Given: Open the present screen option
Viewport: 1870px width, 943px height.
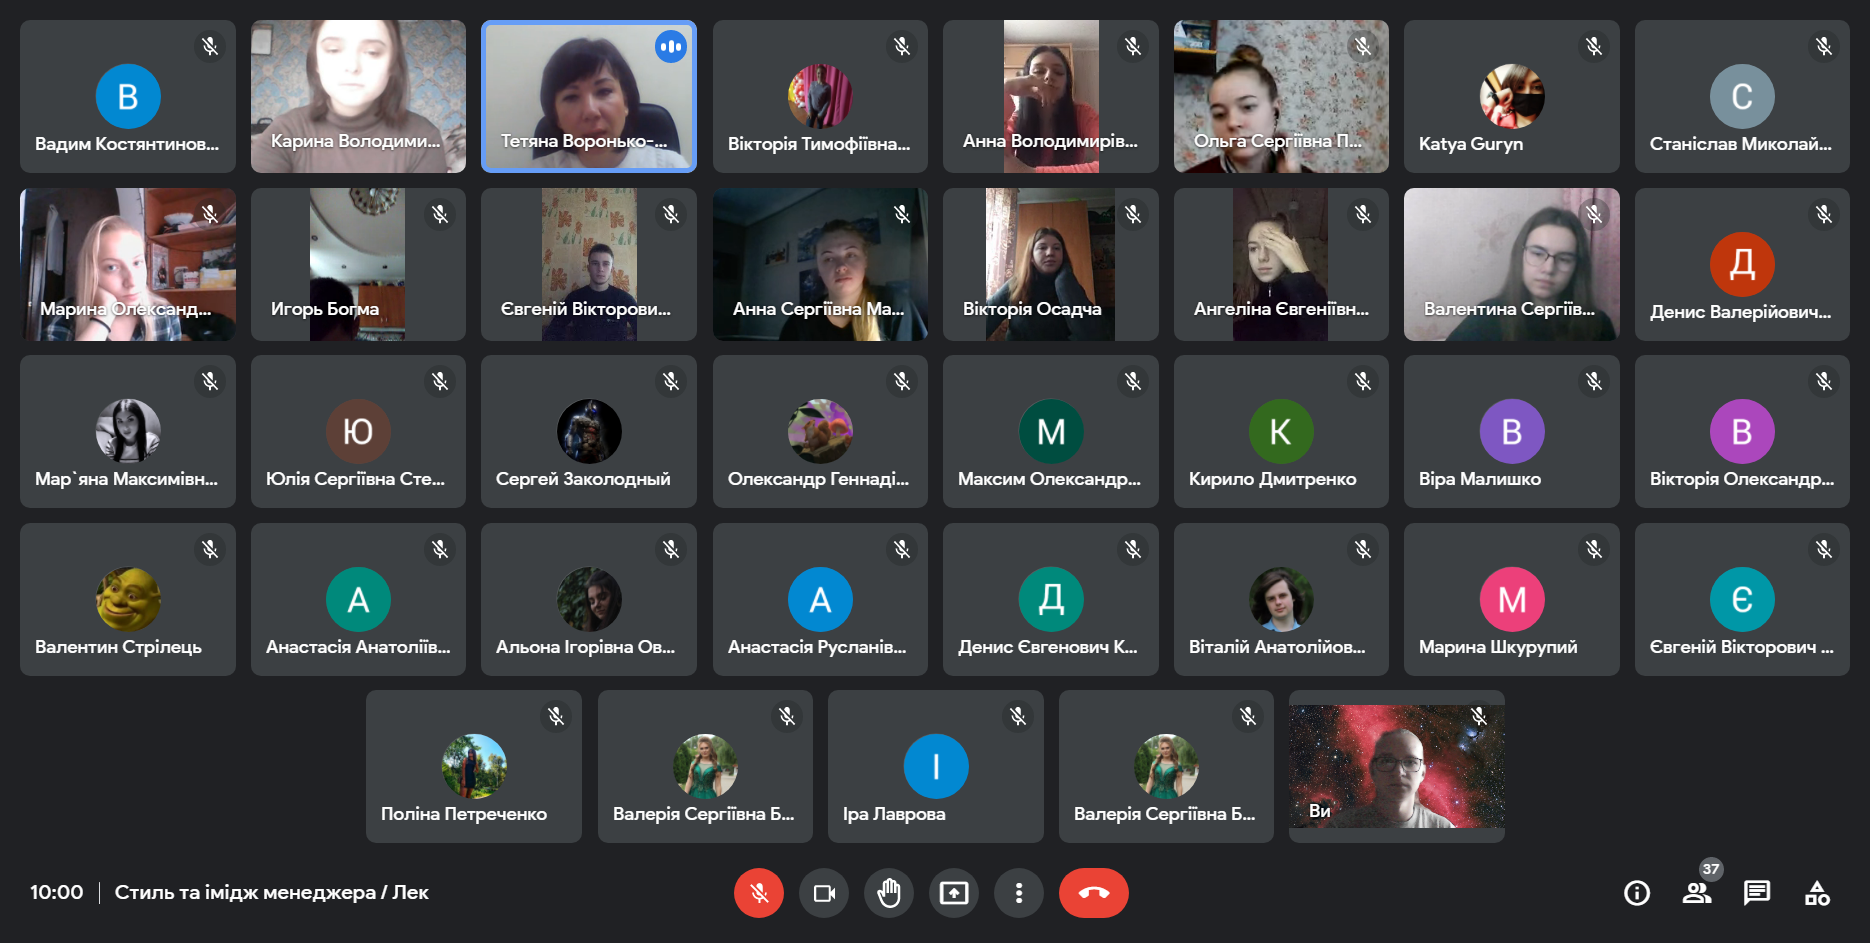Looking at the screenshot, I should pyautogui.click(x=954, y=893).
